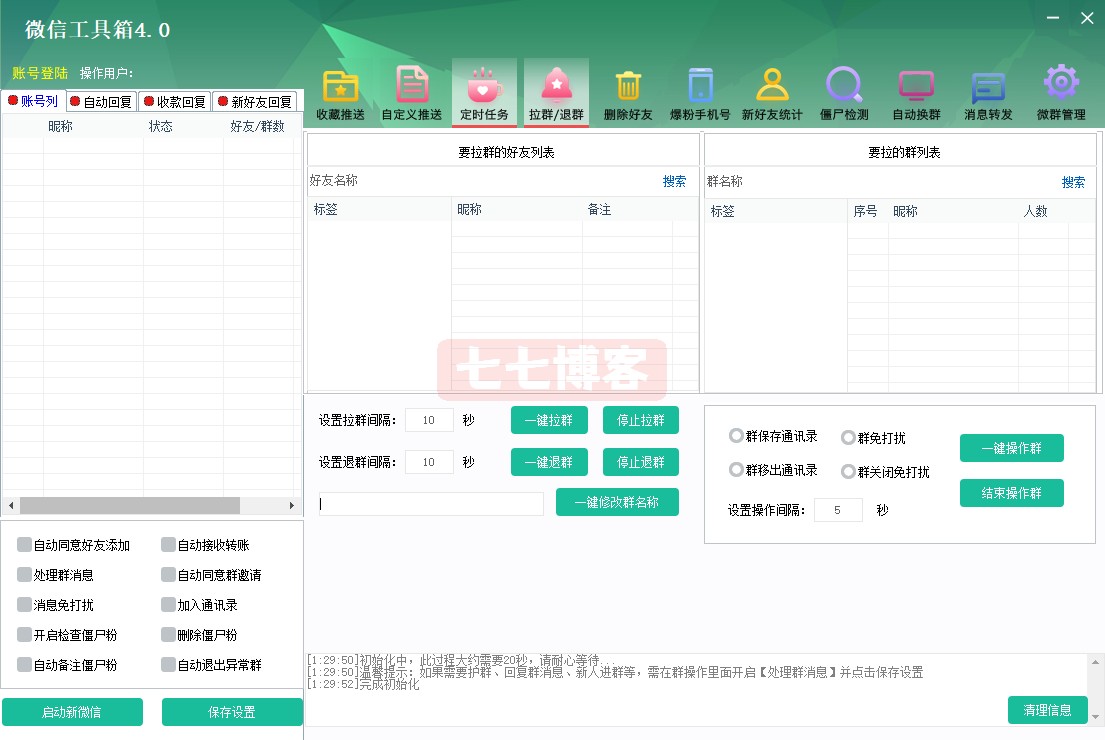Click the 一键退群 button

tap(549, 462)
